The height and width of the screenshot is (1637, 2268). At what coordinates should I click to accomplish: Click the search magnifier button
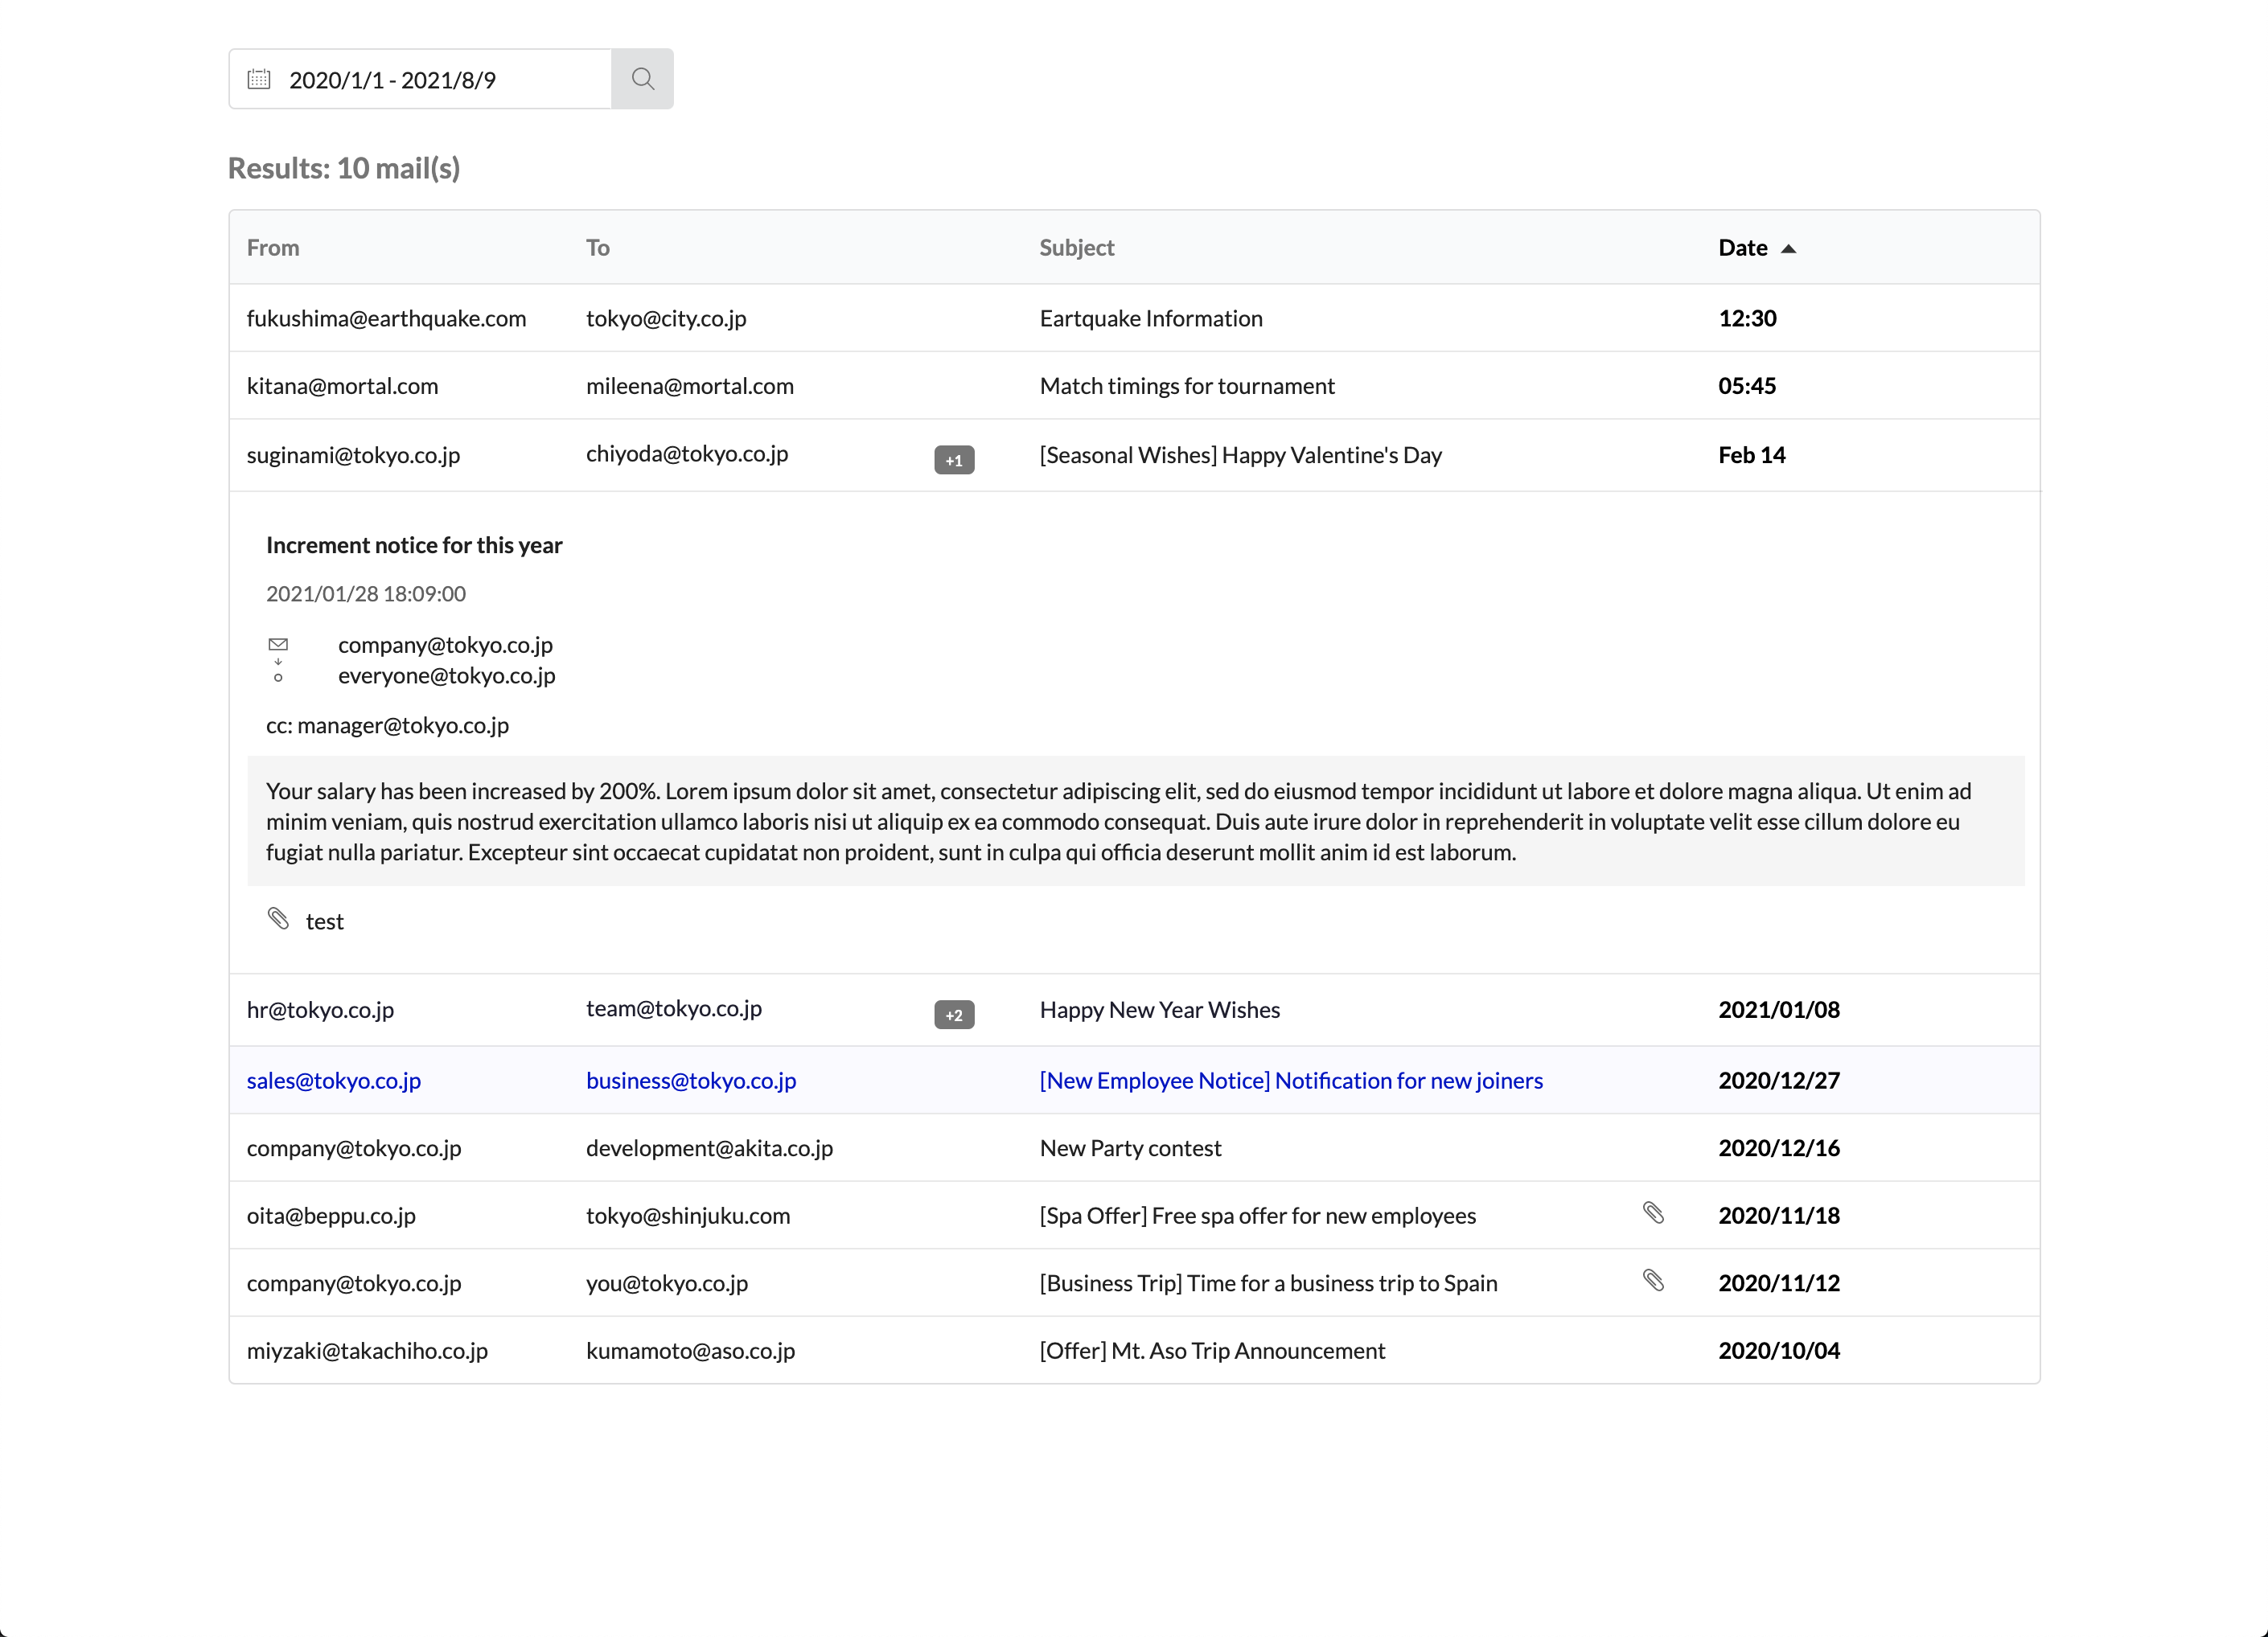point(642,79)
